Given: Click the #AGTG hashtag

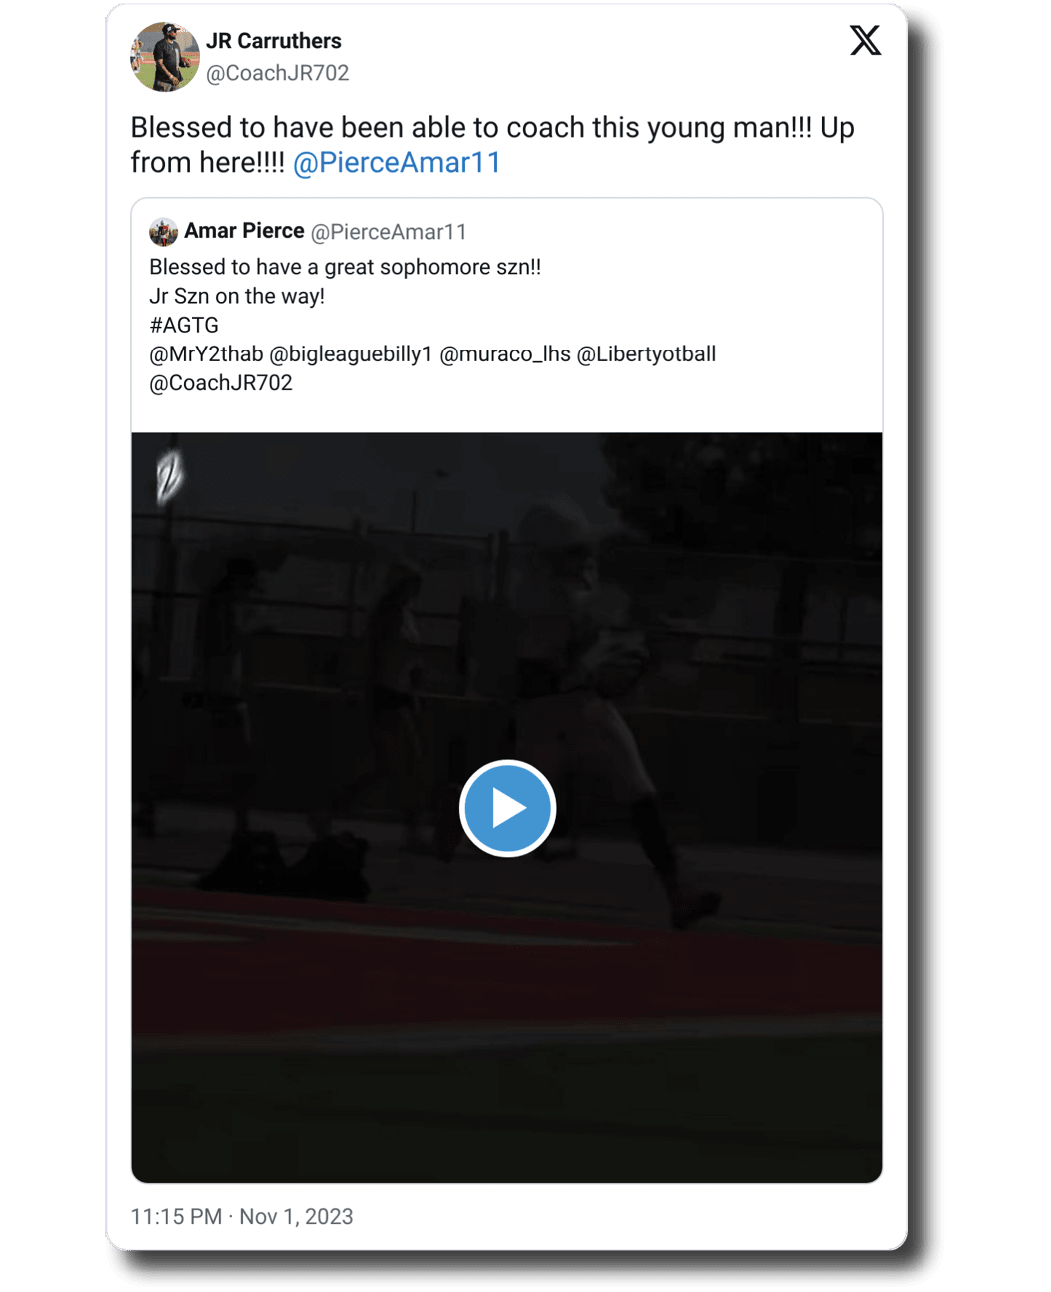Looking at the screenshot, I should pyautogui.click(x=184, y=325).
